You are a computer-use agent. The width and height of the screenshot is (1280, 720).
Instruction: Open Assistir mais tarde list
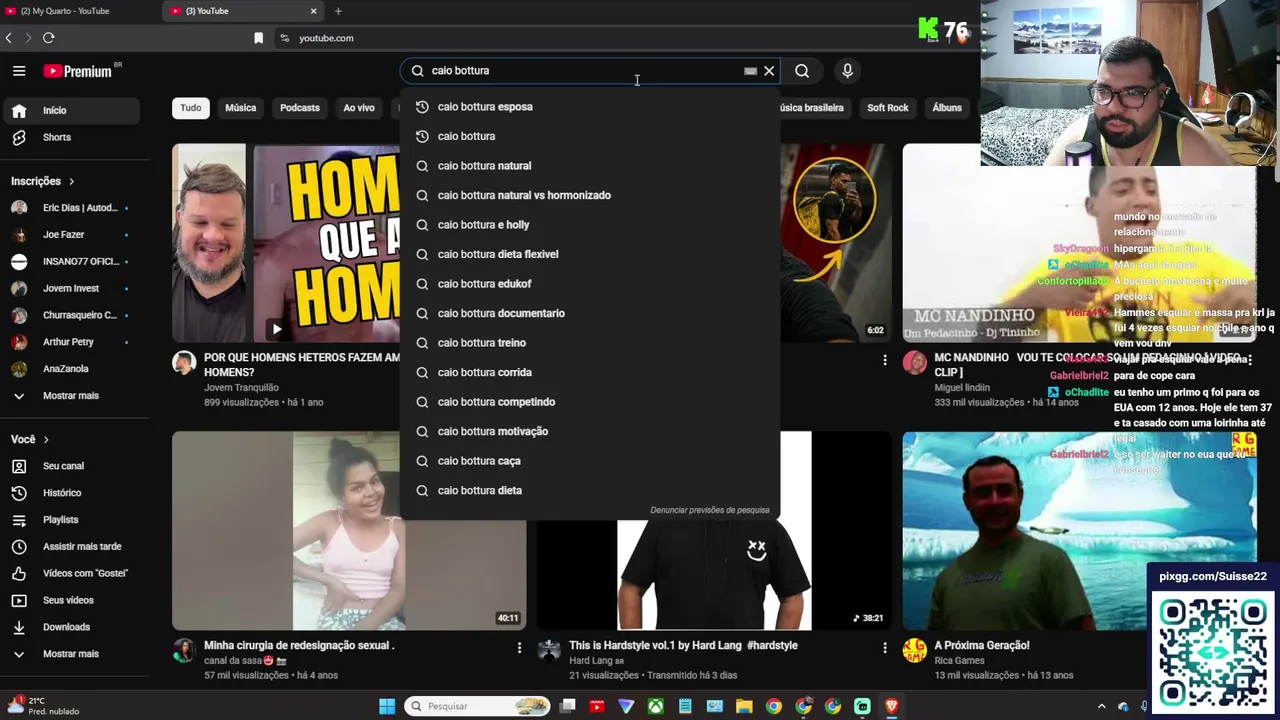point(72,547)
